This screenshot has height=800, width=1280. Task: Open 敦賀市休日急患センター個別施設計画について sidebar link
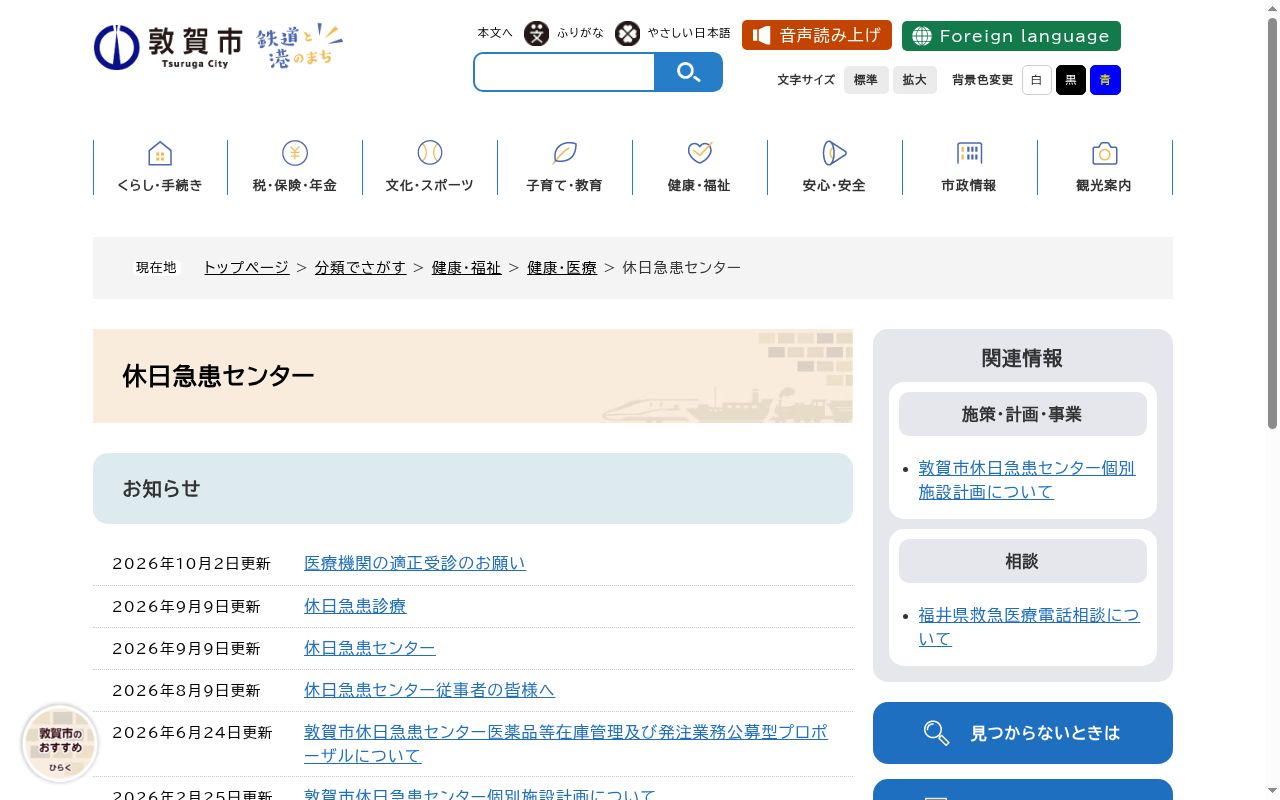(1027, 480)
